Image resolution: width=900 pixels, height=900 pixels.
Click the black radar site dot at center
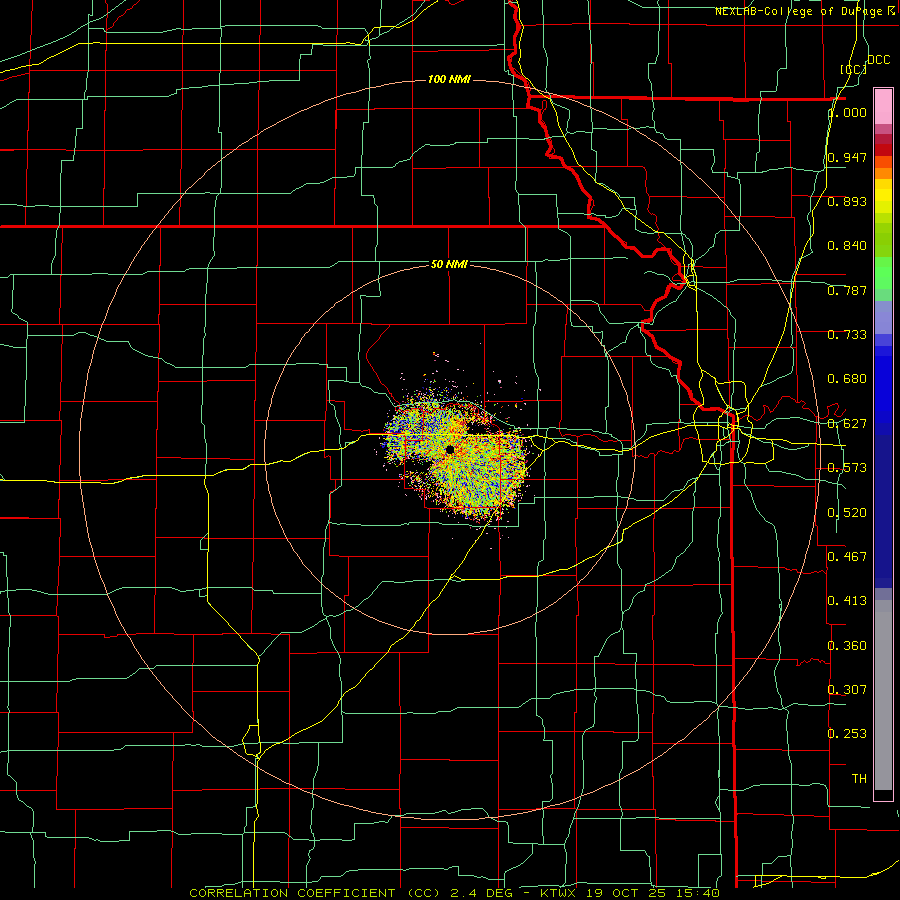point(450,449)
